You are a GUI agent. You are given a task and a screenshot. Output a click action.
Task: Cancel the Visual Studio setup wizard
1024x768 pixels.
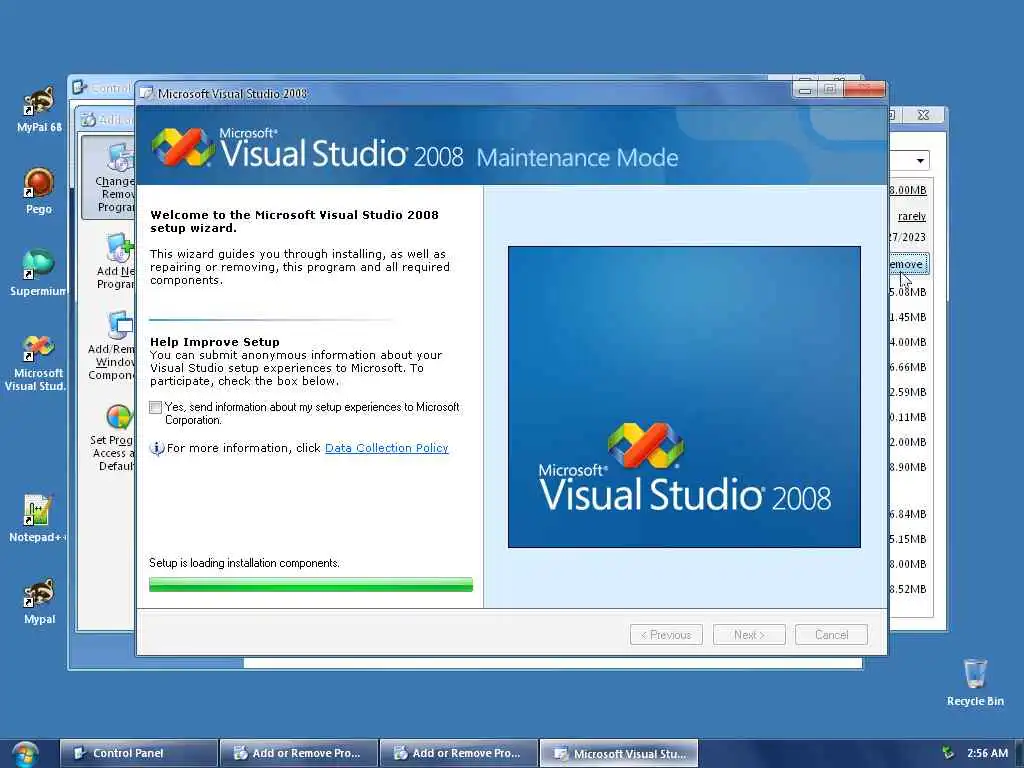(831, 635)
